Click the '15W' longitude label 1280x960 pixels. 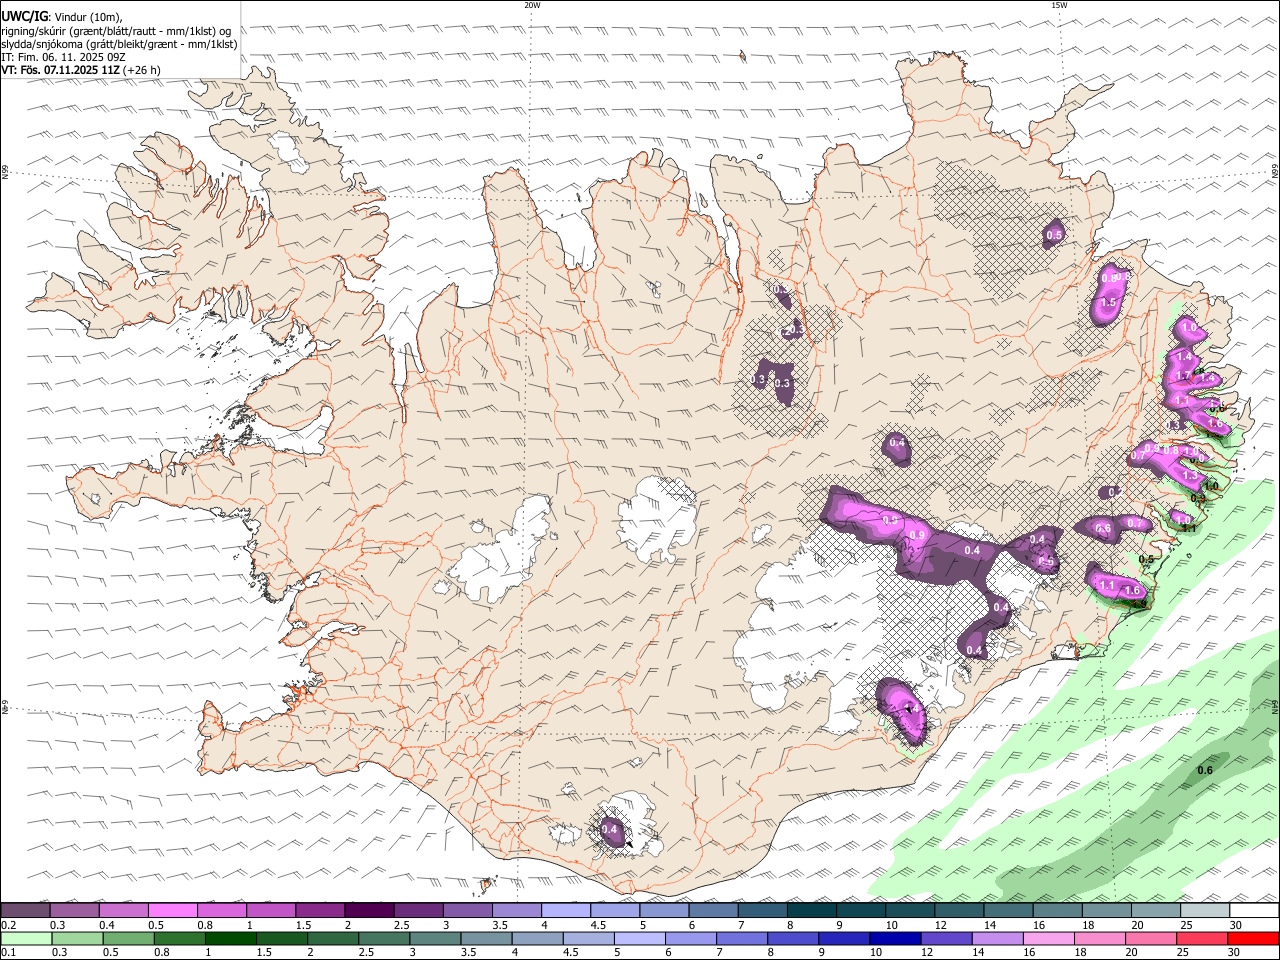point(1059,5)
